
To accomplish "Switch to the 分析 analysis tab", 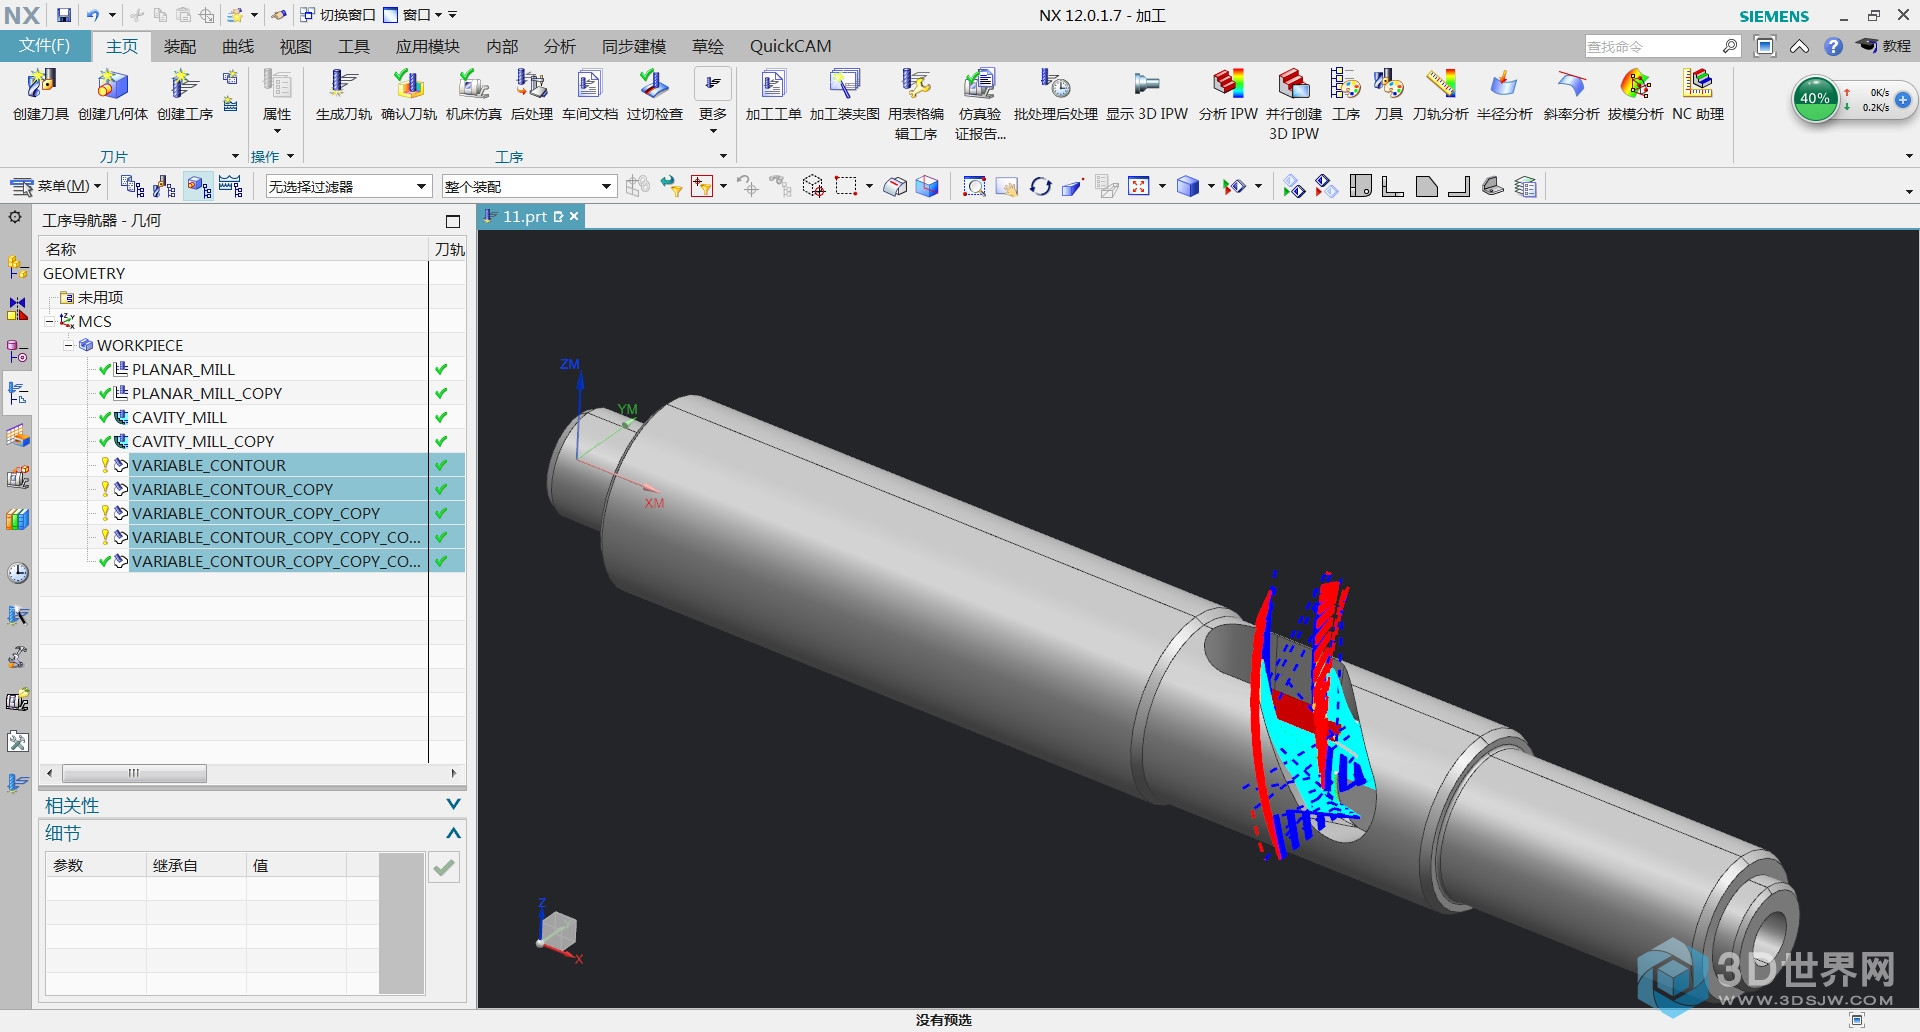I will 560,46.
